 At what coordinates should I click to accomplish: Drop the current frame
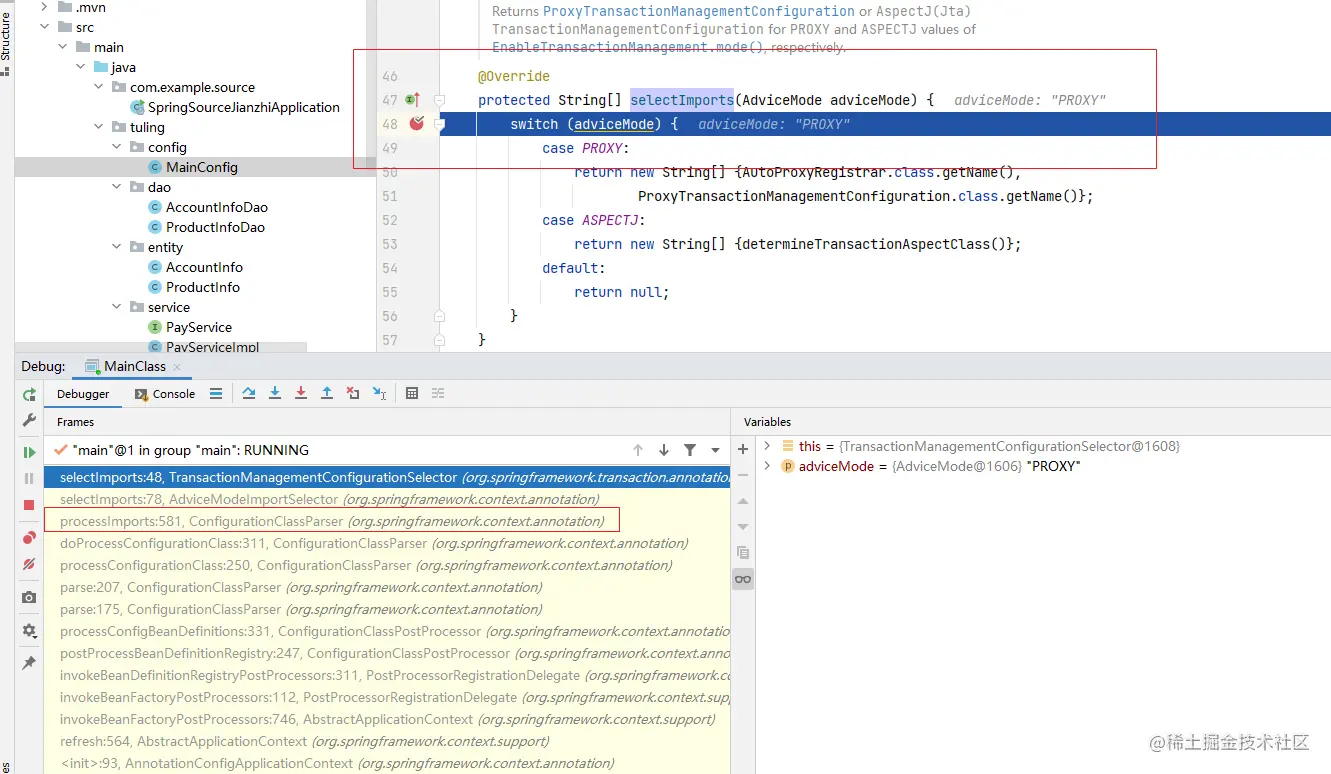click(x=353, y=394)
